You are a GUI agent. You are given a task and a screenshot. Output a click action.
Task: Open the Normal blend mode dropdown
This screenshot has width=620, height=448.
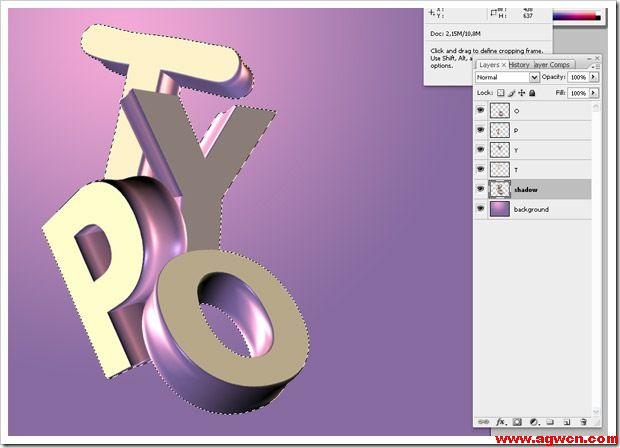point(507,77)
